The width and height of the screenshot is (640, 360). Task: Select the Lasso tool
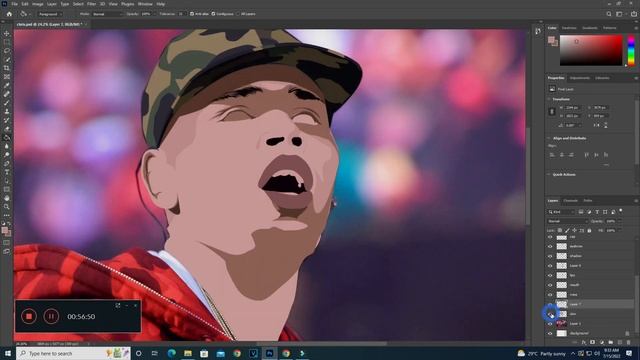click(7, 51)
